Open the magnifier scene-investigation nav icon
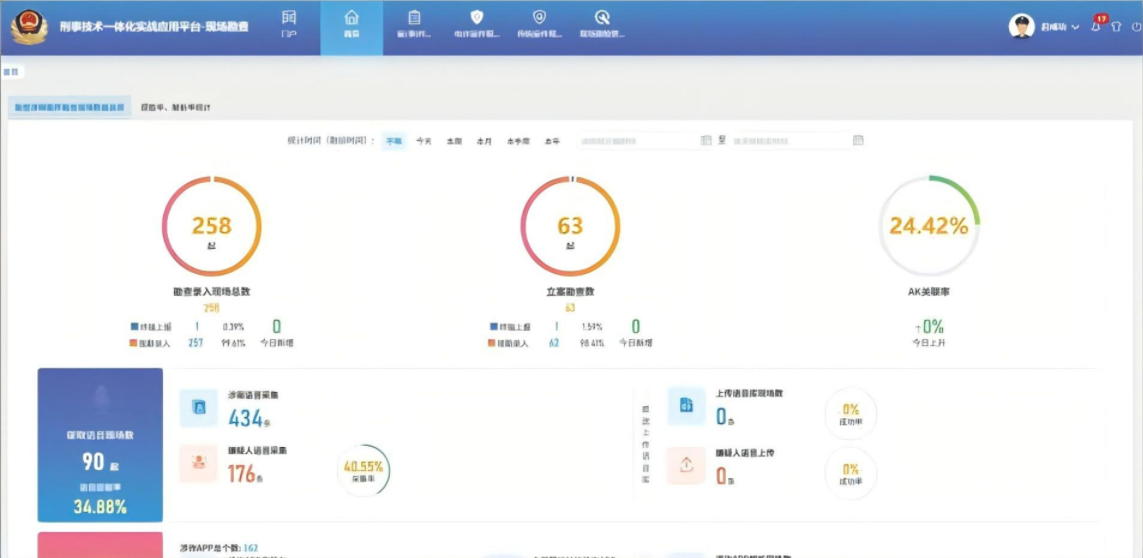 click(602, 23)
